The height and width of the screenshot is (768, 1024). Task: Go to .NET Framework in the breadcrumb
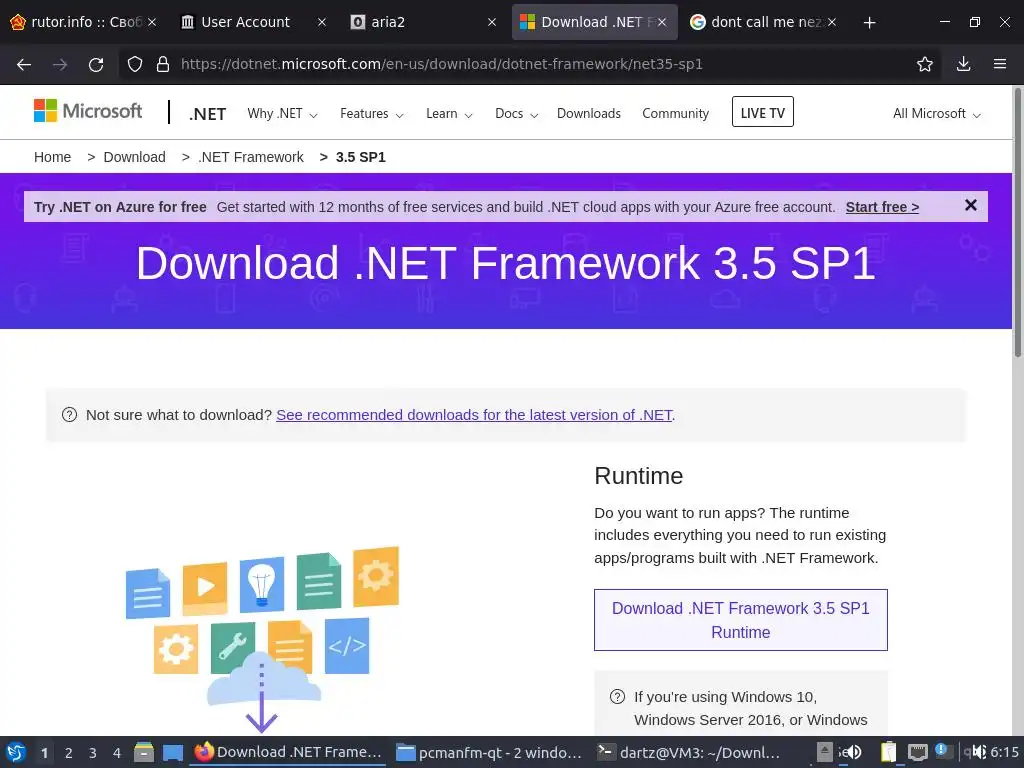pyautogui.click(x=251, y=157)
